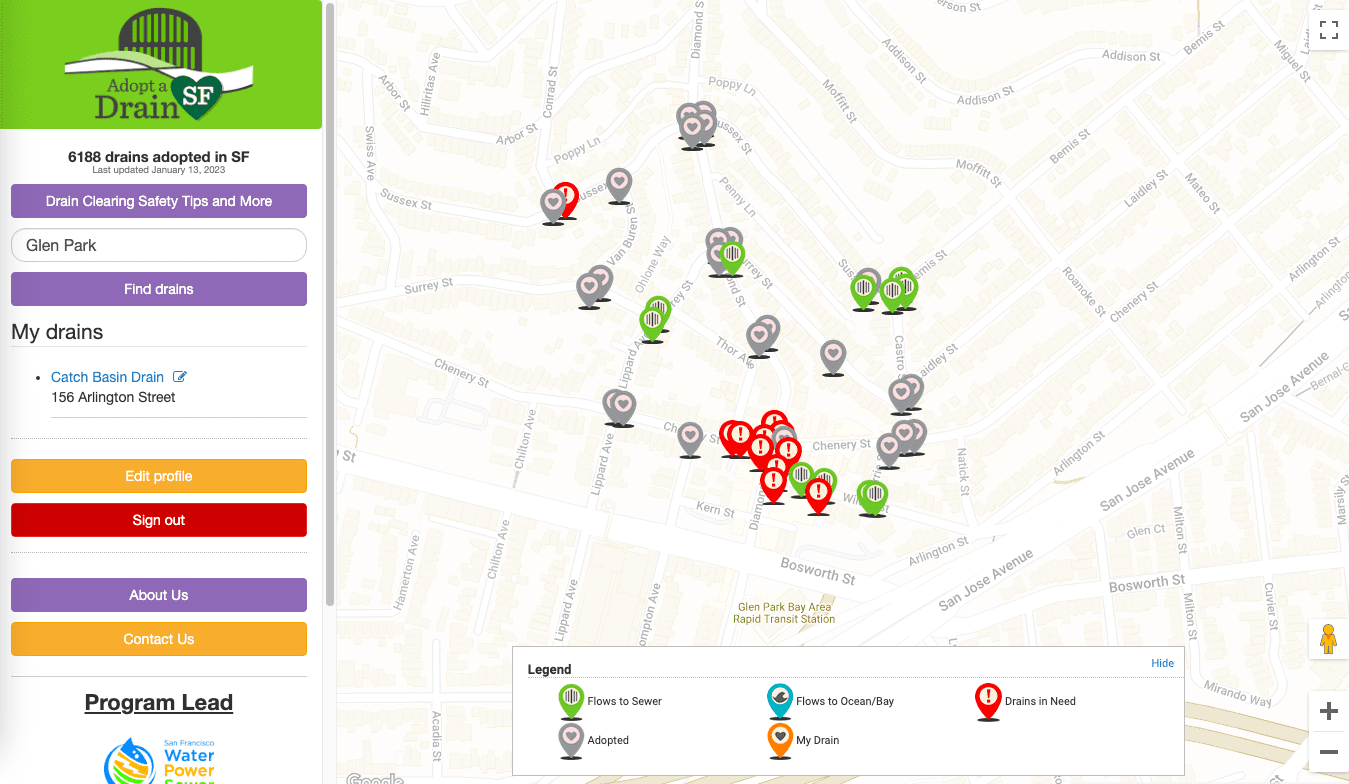Click the Program Lead heading
The height and width of the screenshot is (784, 1349).
159,703
